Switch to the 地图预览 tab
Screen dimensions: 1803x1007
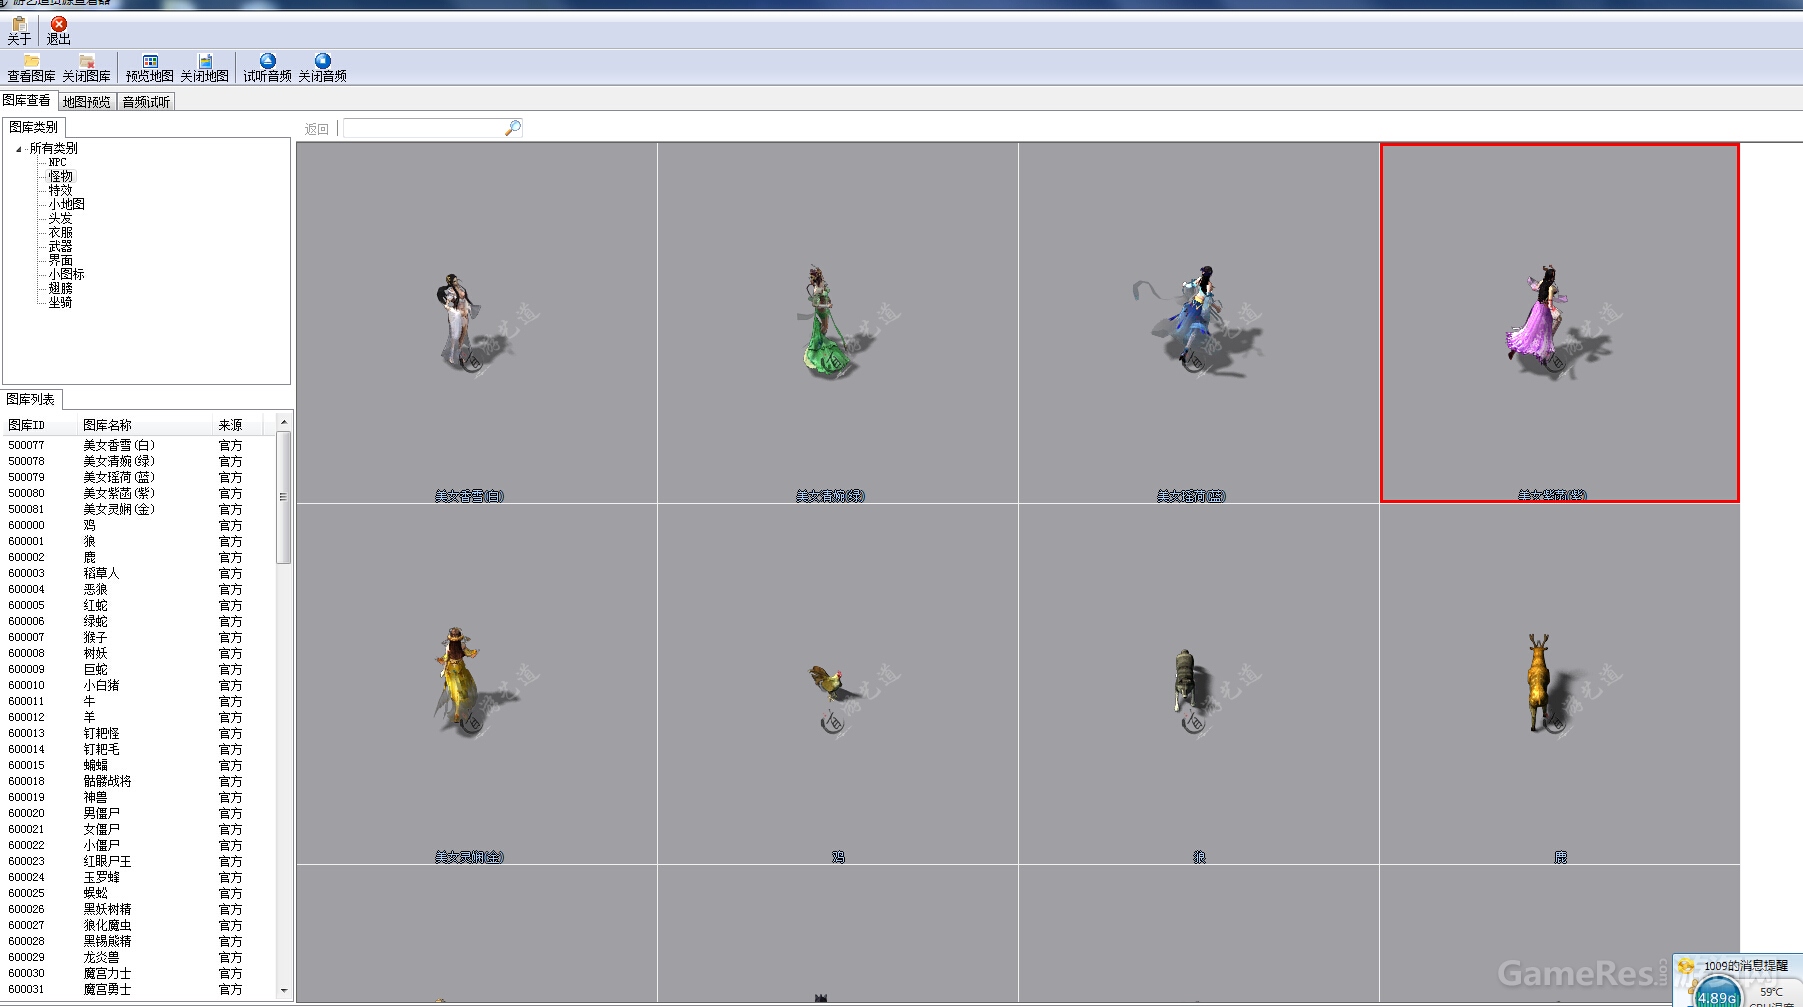86,102
